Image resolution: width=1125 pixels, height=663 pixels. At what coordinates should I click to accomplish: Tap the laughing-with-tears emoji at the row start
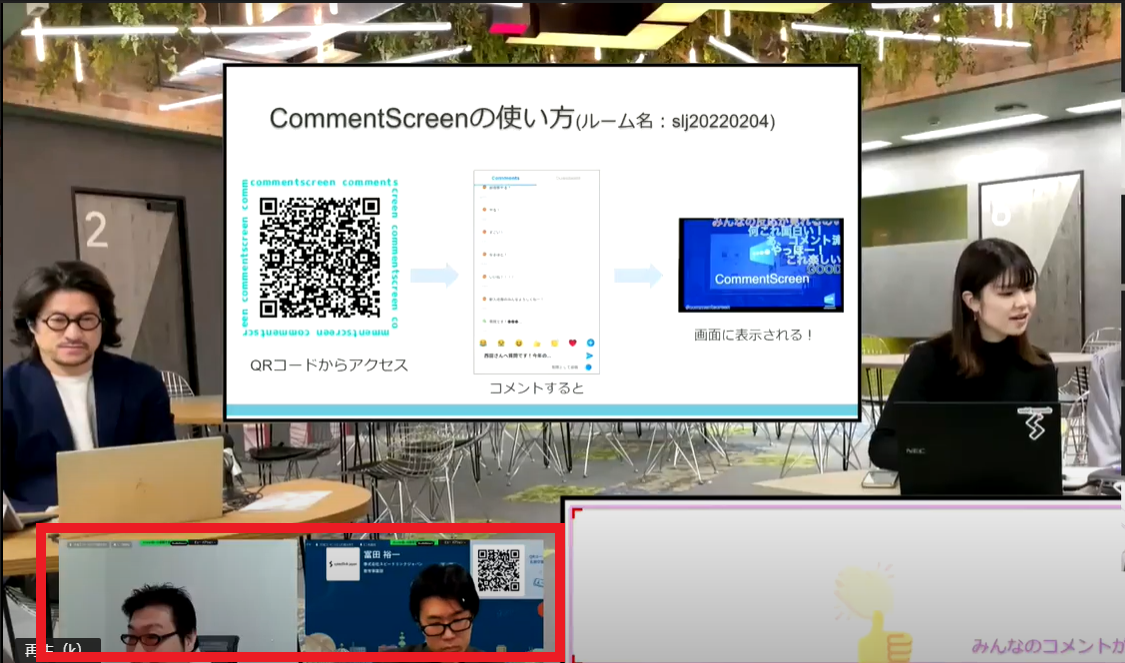tap(483, 343)
